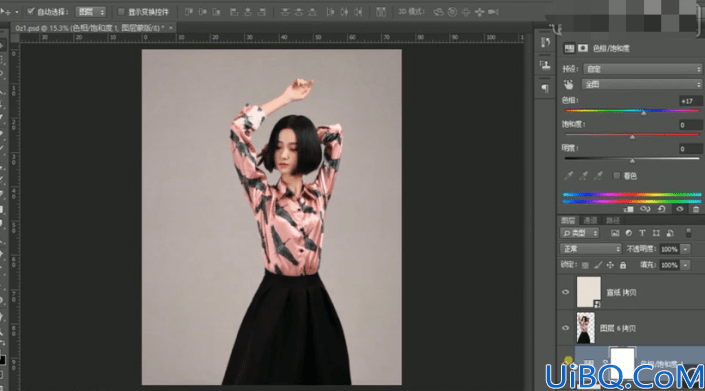This screenshot has width=705, height=391.
Task: Filter layers by shape layers icon
Action: pos(656,233)
